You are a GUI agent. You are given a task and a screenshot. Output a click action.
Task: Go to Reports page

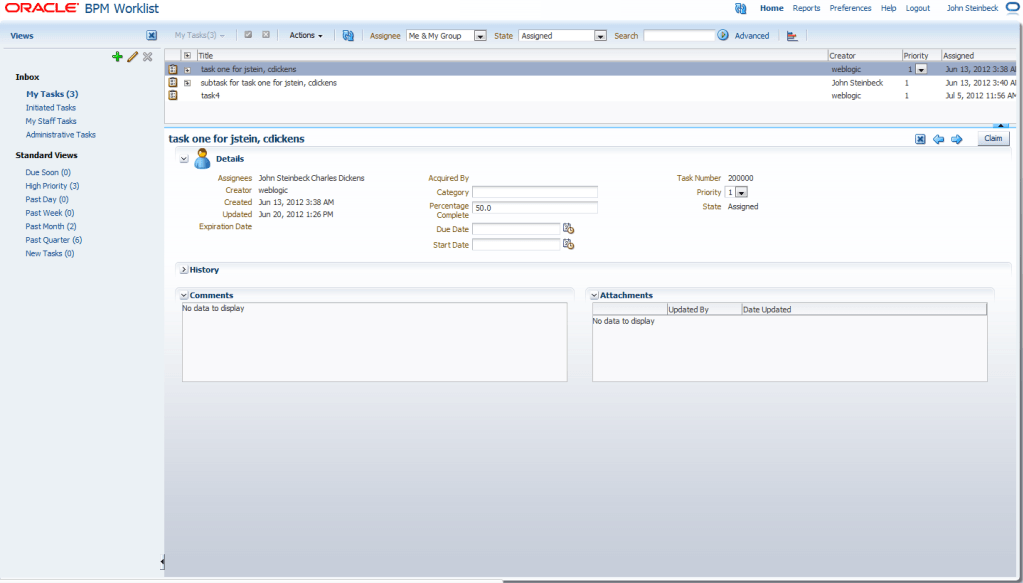tap(806, 8)
